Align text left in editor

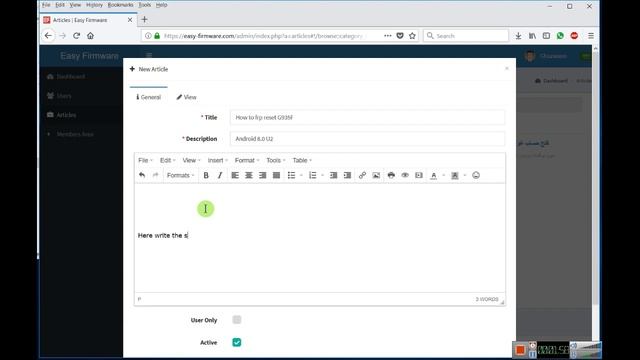(235, 175)
